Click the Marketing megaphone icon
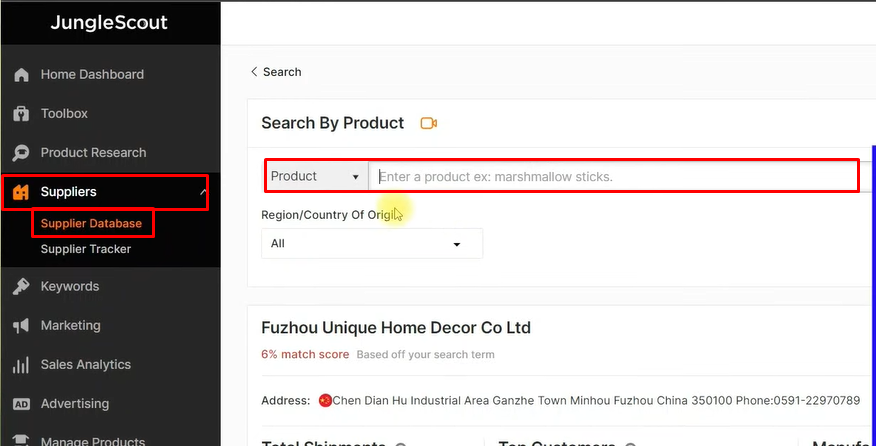The image size is (876, 446). (21, 325)
